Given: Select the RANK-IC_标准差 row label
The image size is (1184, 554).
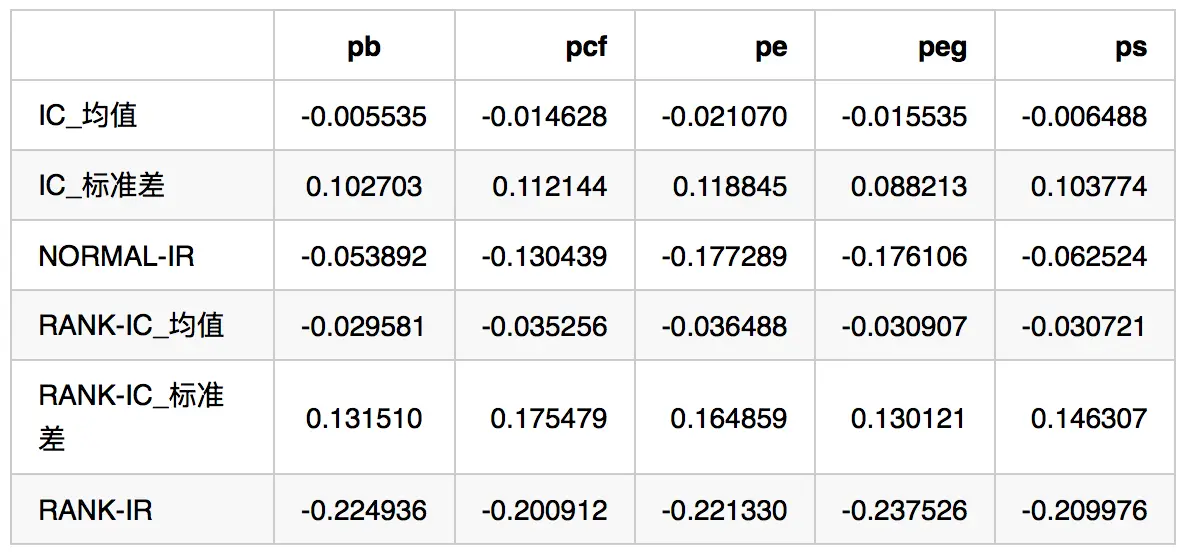Looking at the screenshot, I should (131, 417).
